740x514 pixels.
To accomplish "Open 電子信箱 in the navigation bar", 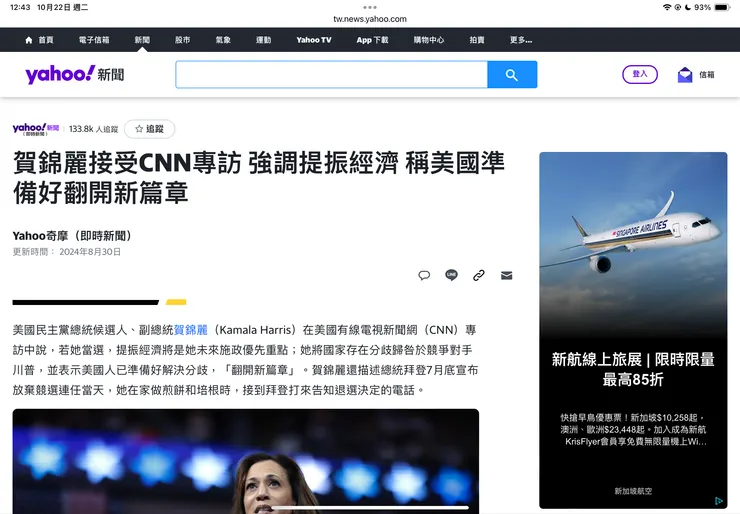I will (94, 40).
